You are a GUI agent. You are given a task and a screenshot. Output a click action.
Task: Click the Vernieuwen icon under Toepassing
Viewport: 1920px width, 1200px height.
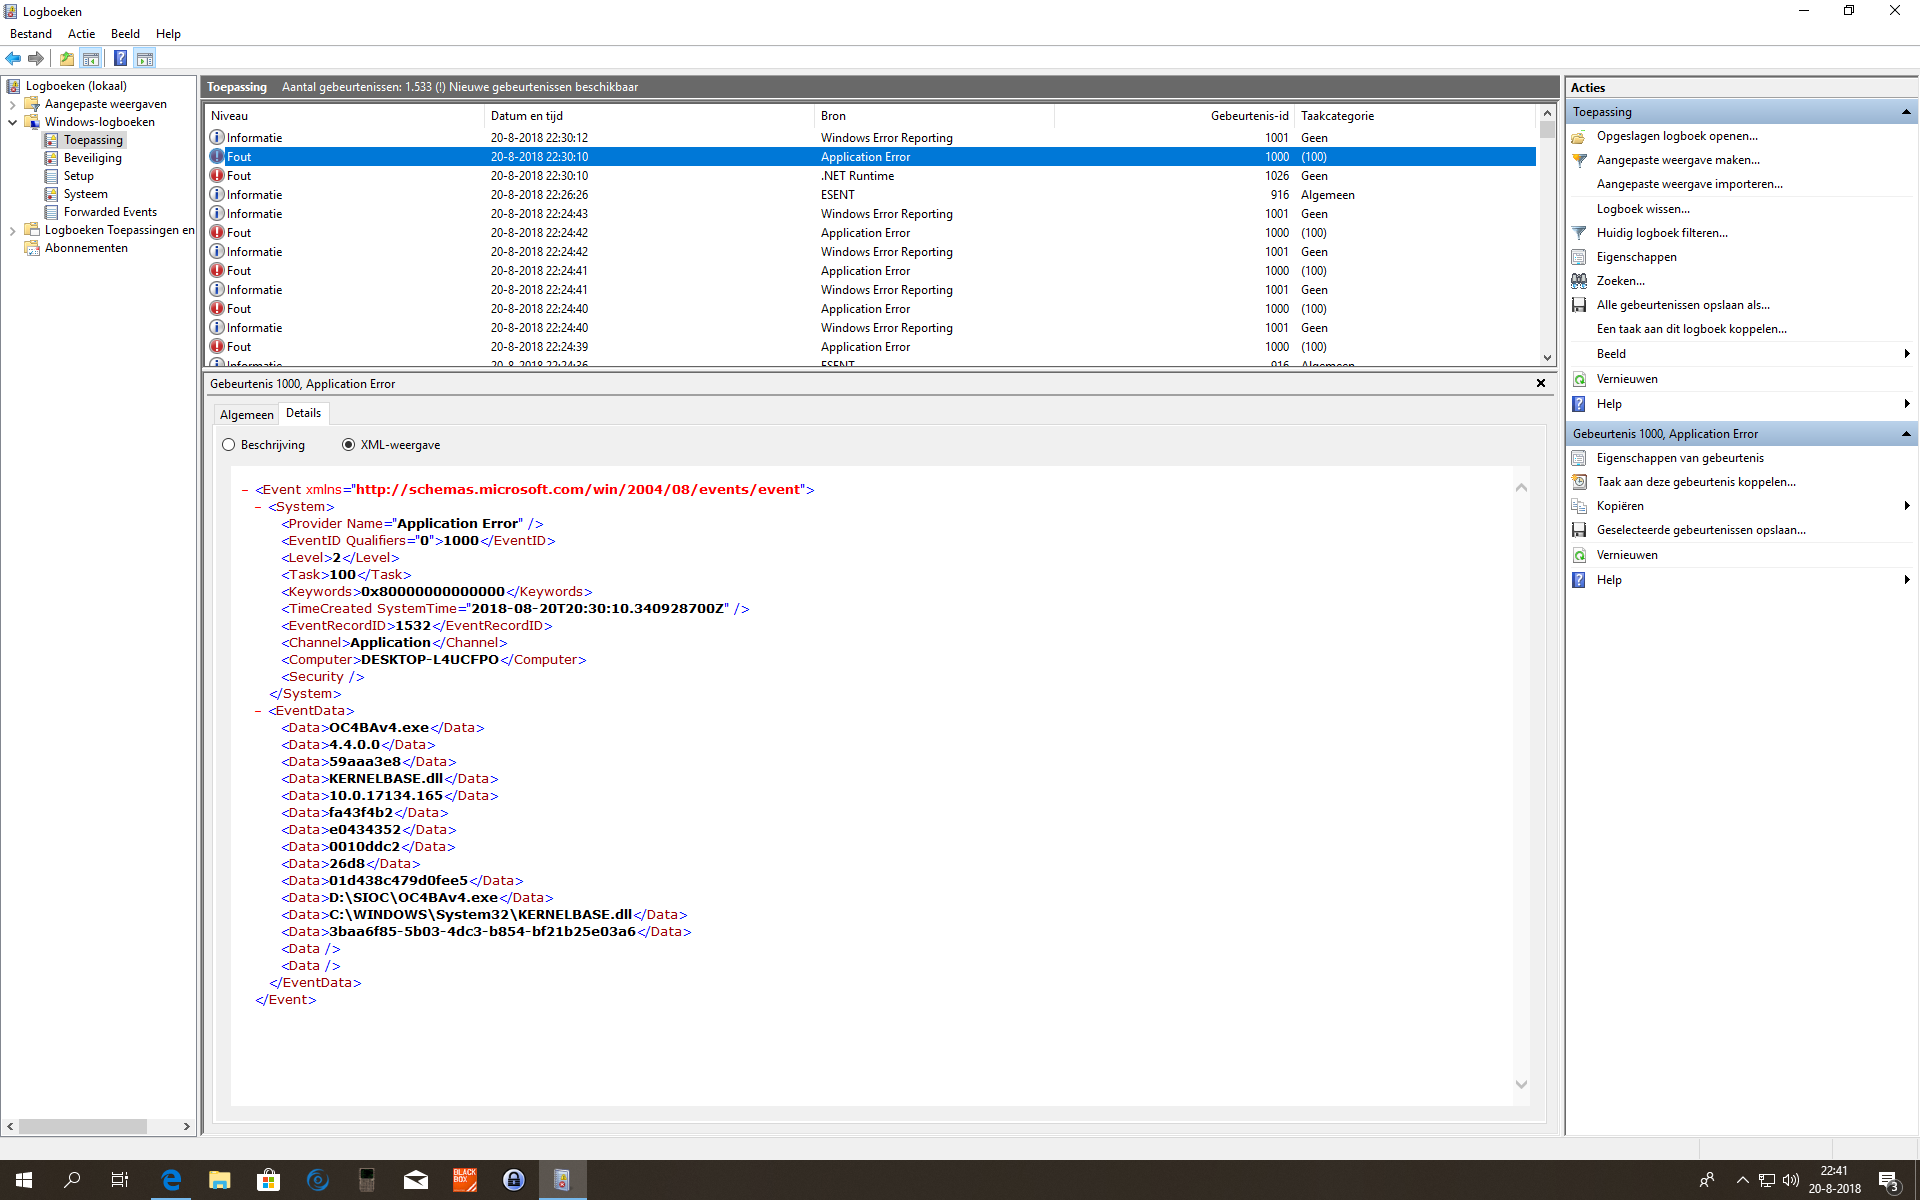(1579, 379)
